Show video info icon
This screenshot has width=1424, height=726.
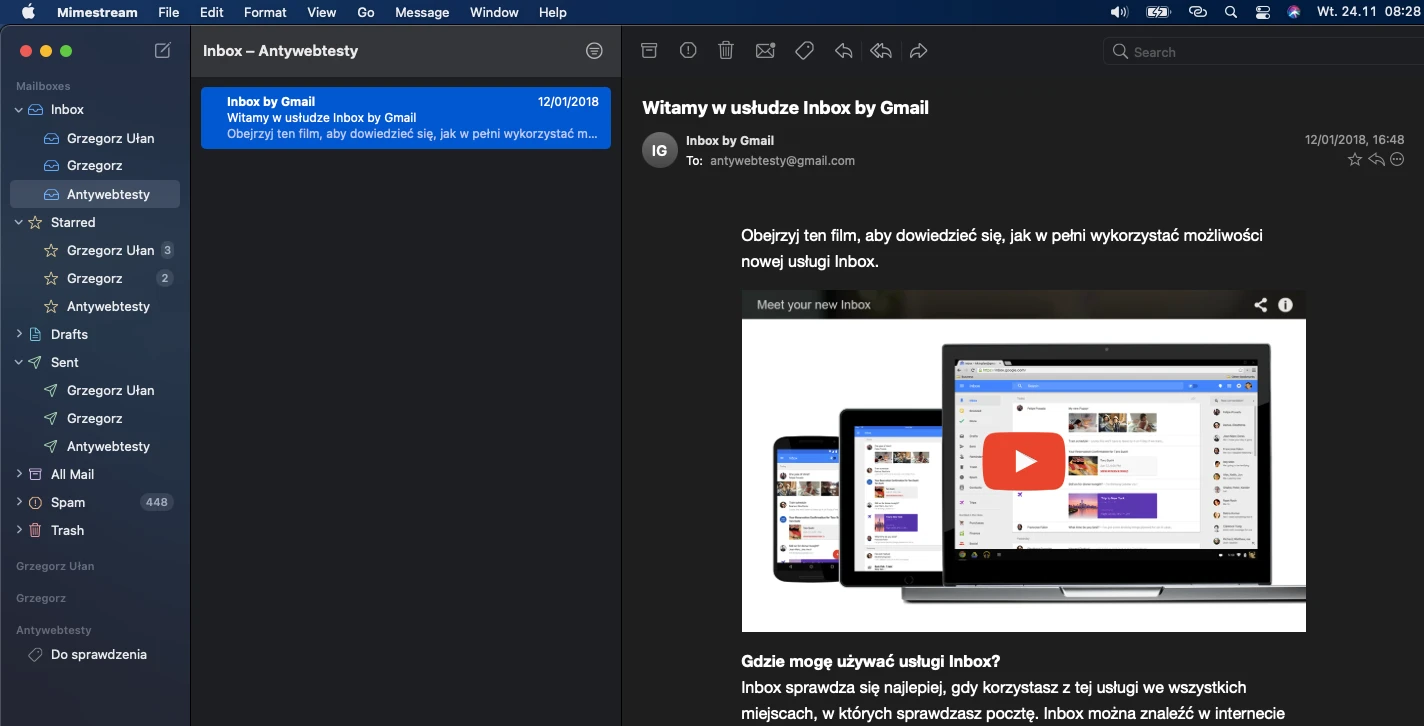(x=1285, y=305)
